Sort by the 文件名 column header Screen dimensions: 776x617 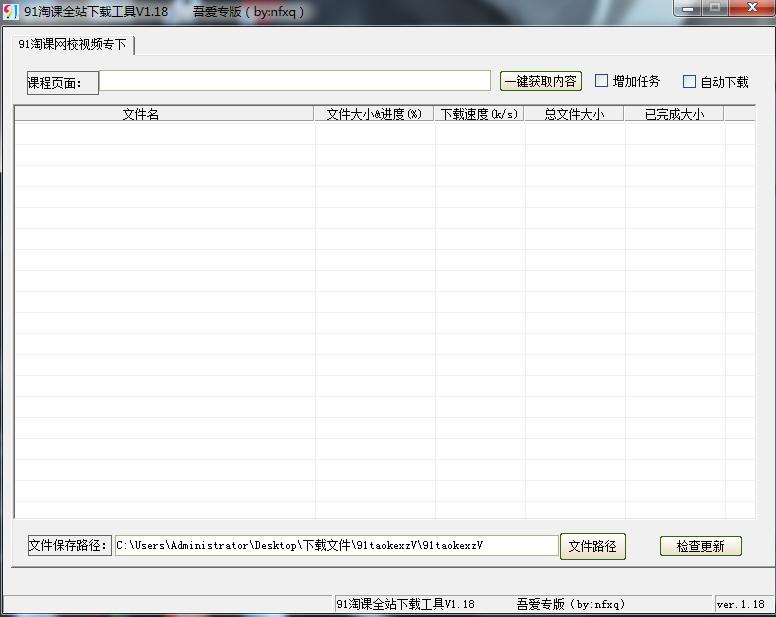point(164,114)
